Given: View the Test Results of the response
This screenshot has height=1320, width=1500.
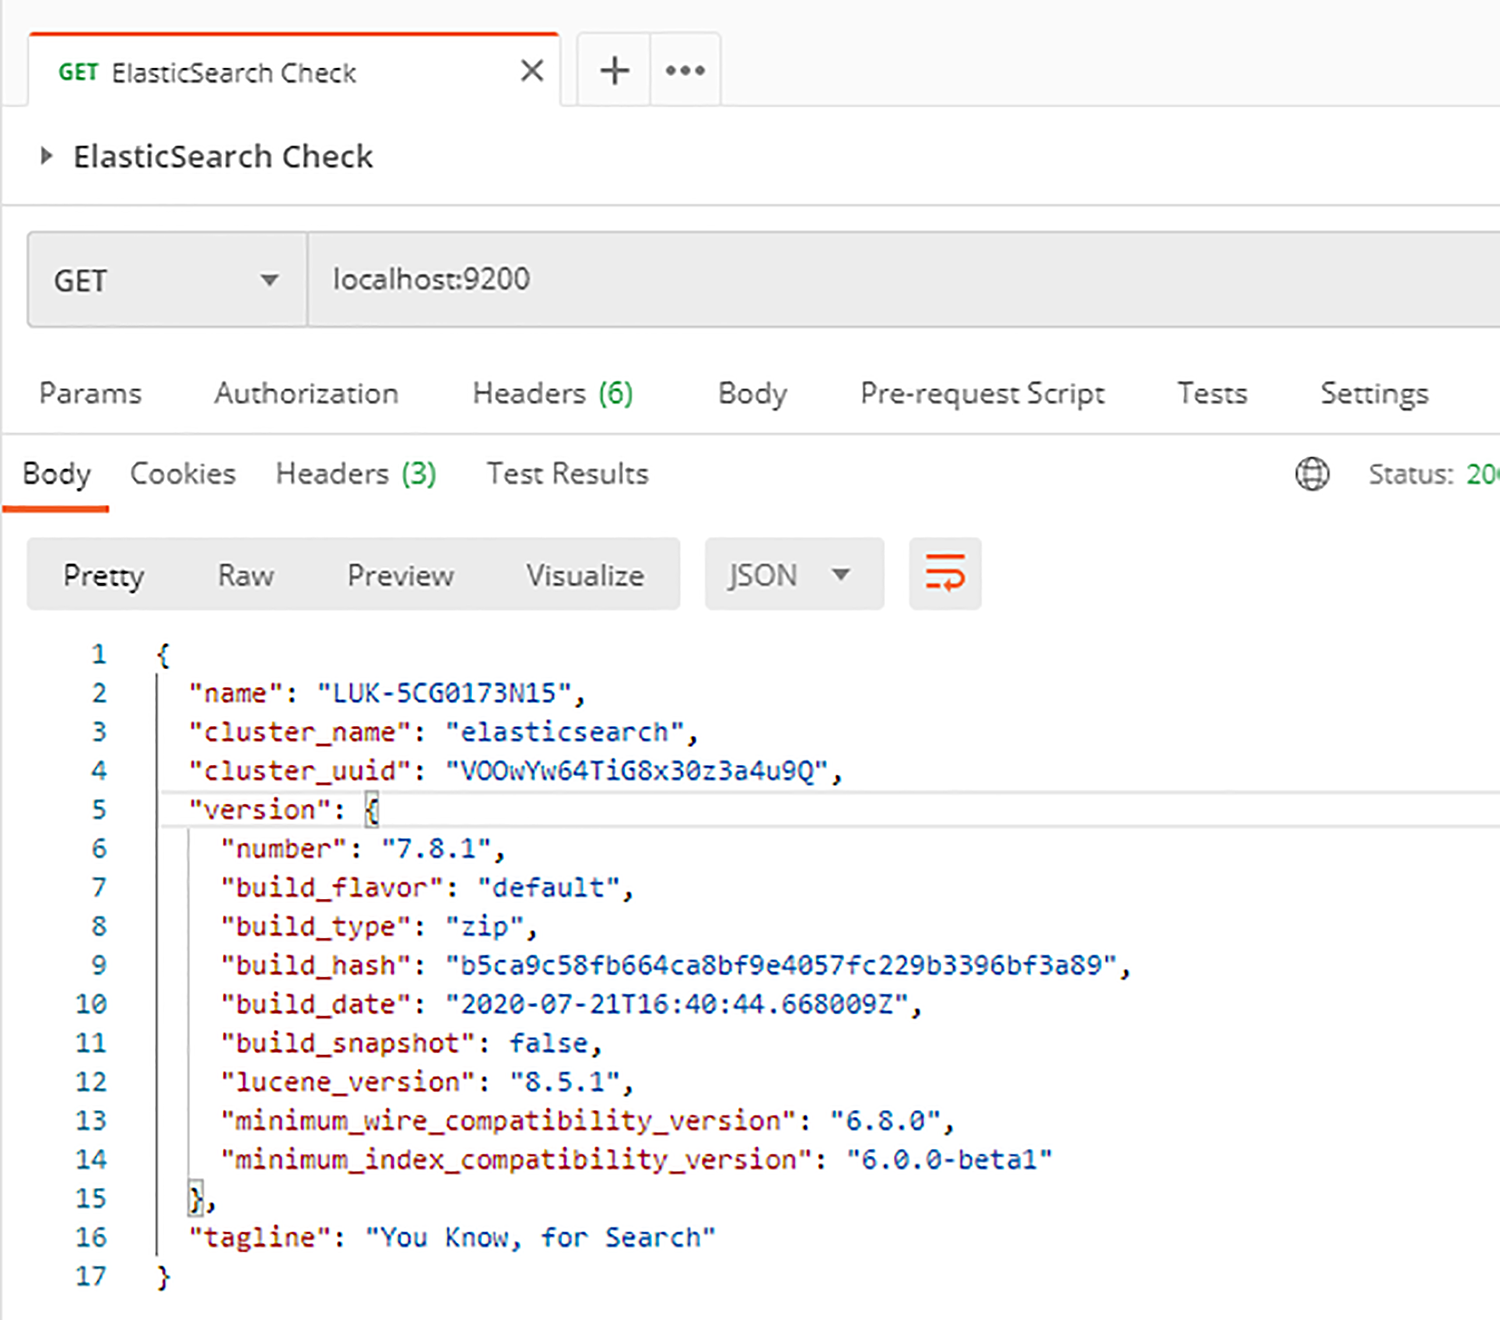Looking at the screenshot, I should [x=567, y=473].
